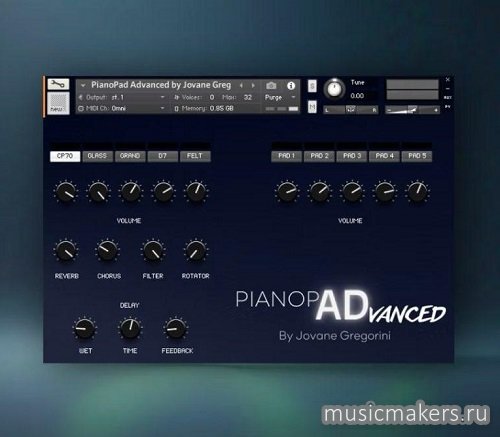Viewport: 500px width, 437px height.
Task: Enable the PAD 2 button
Action: tap(319, 156)
